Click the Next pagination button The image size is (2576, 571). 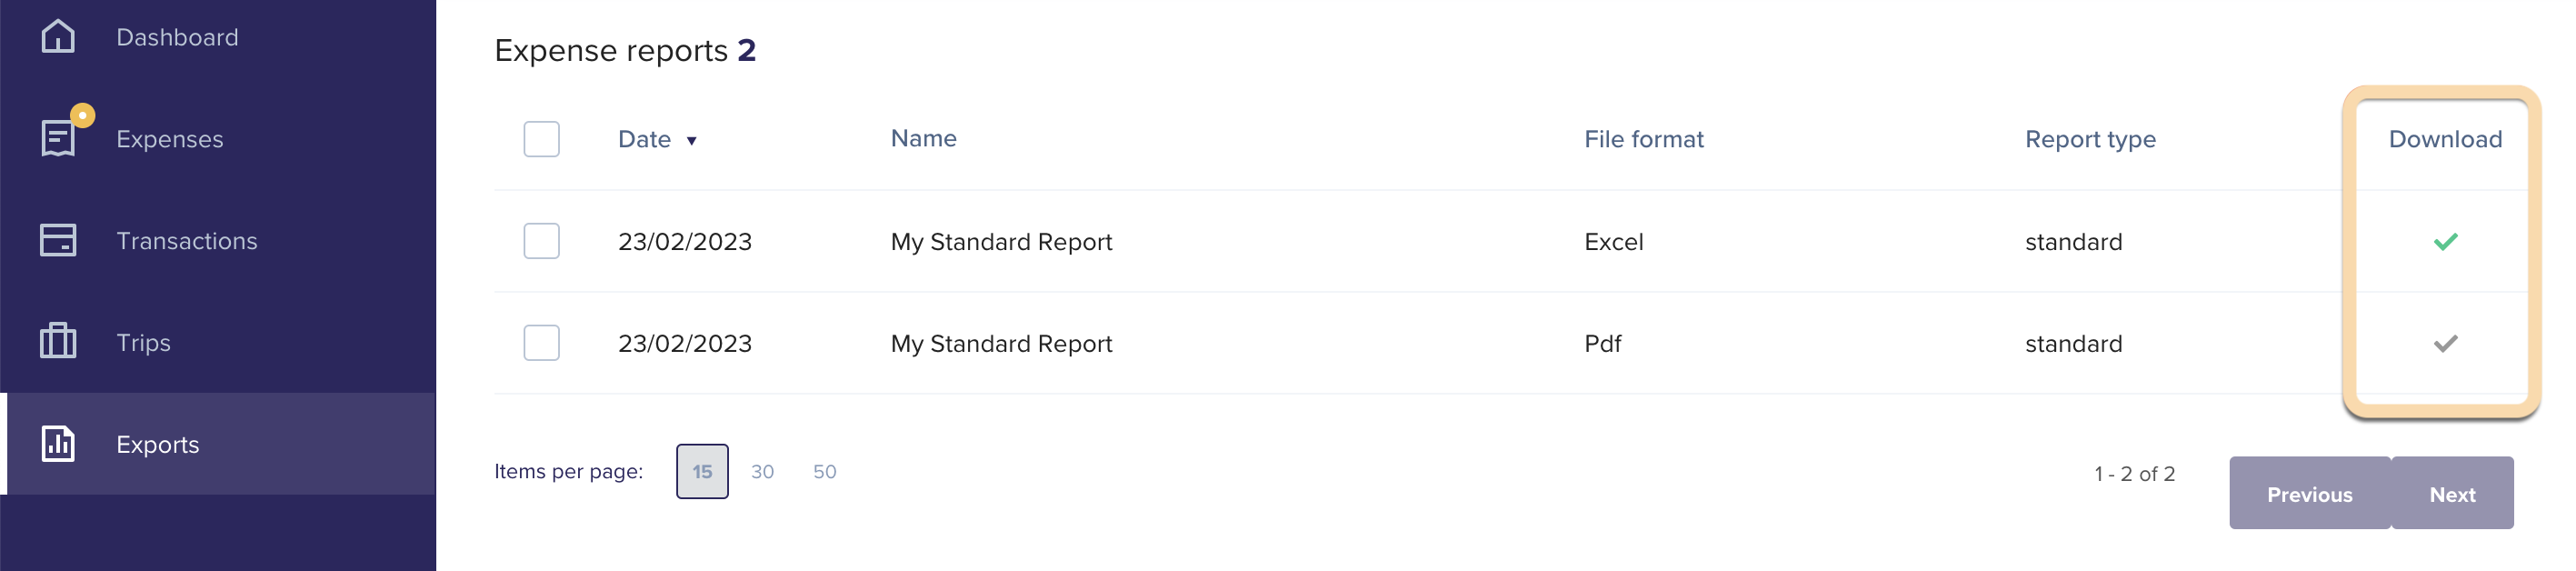2452,493
